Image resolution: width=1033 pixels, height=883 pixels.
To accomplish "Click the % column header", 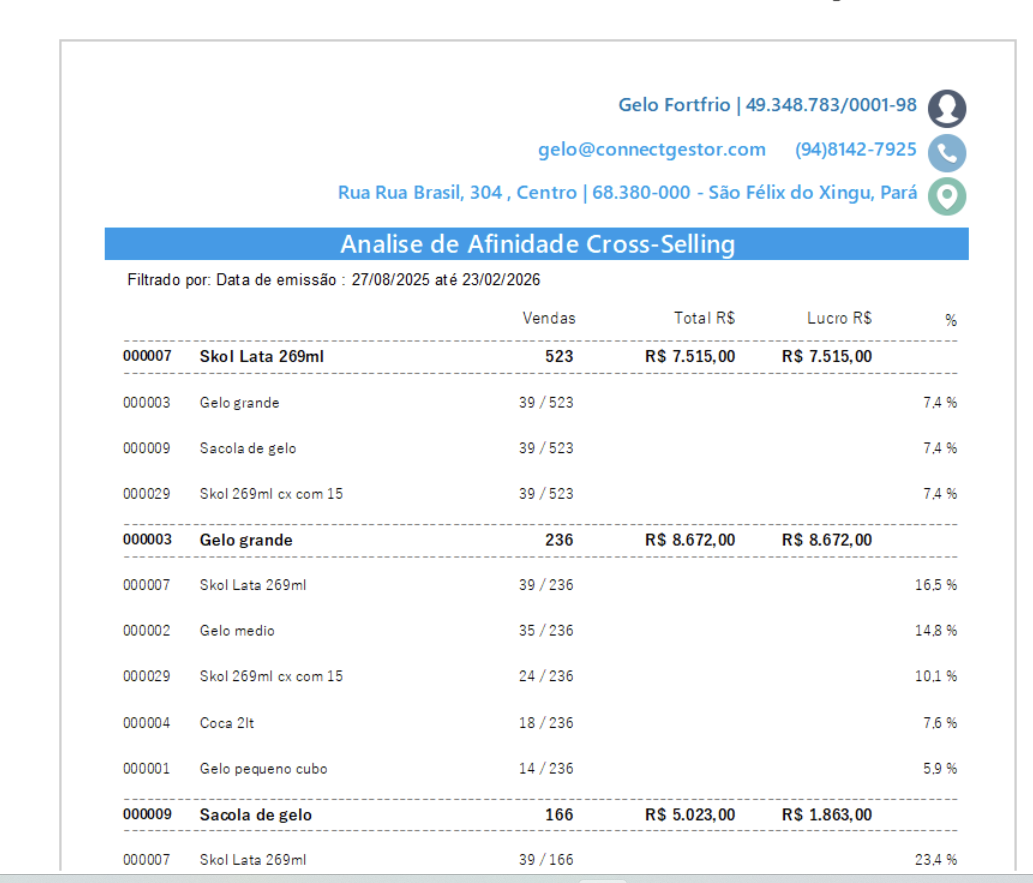I will (950, 321).
